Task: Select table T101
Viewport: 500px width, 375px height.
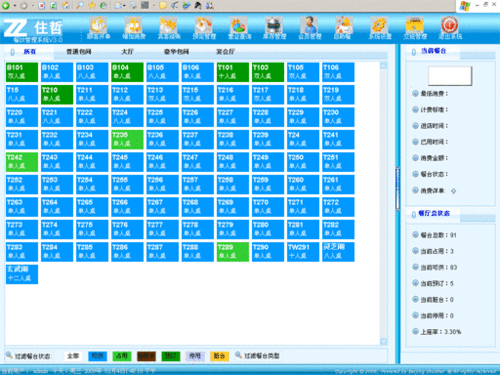Action: pyautogui.click(x=233, y=72)
